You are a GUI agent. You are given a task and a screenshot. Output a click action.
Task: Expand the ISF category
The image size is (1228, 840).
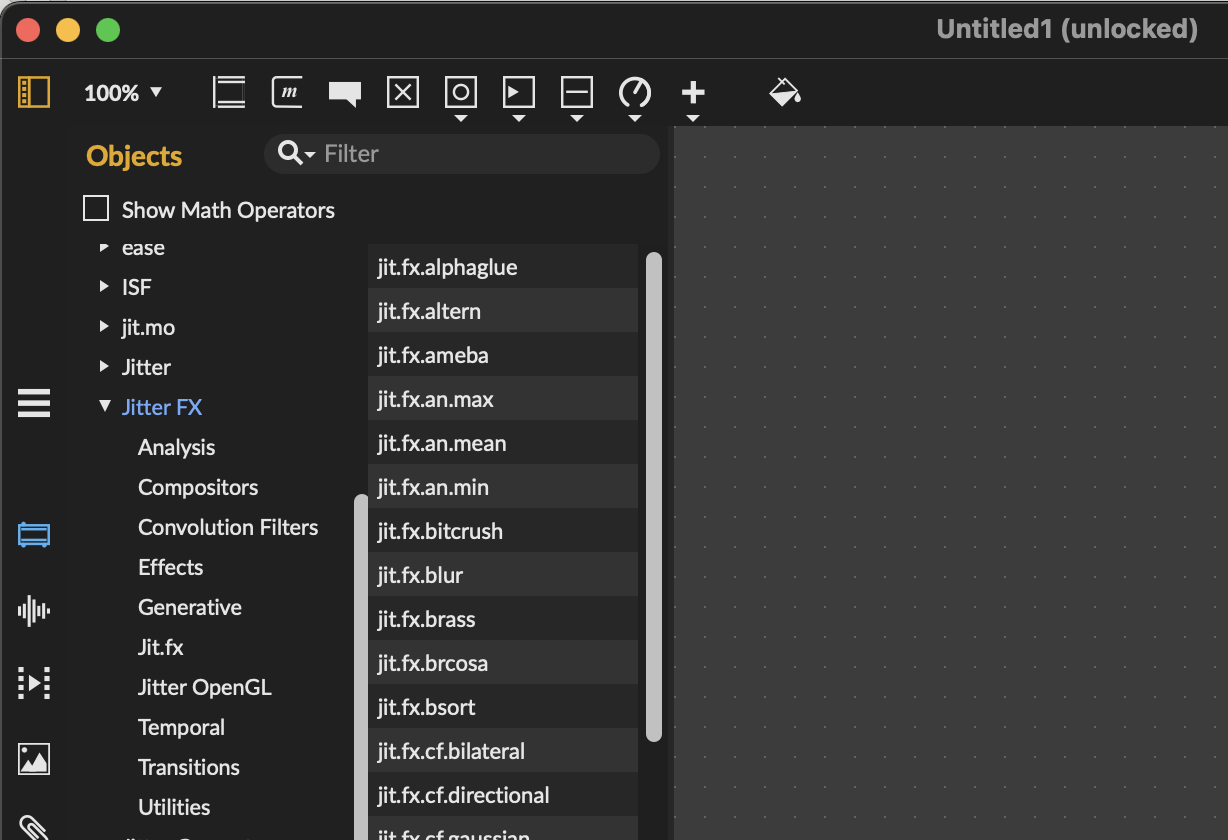point(104,287)
